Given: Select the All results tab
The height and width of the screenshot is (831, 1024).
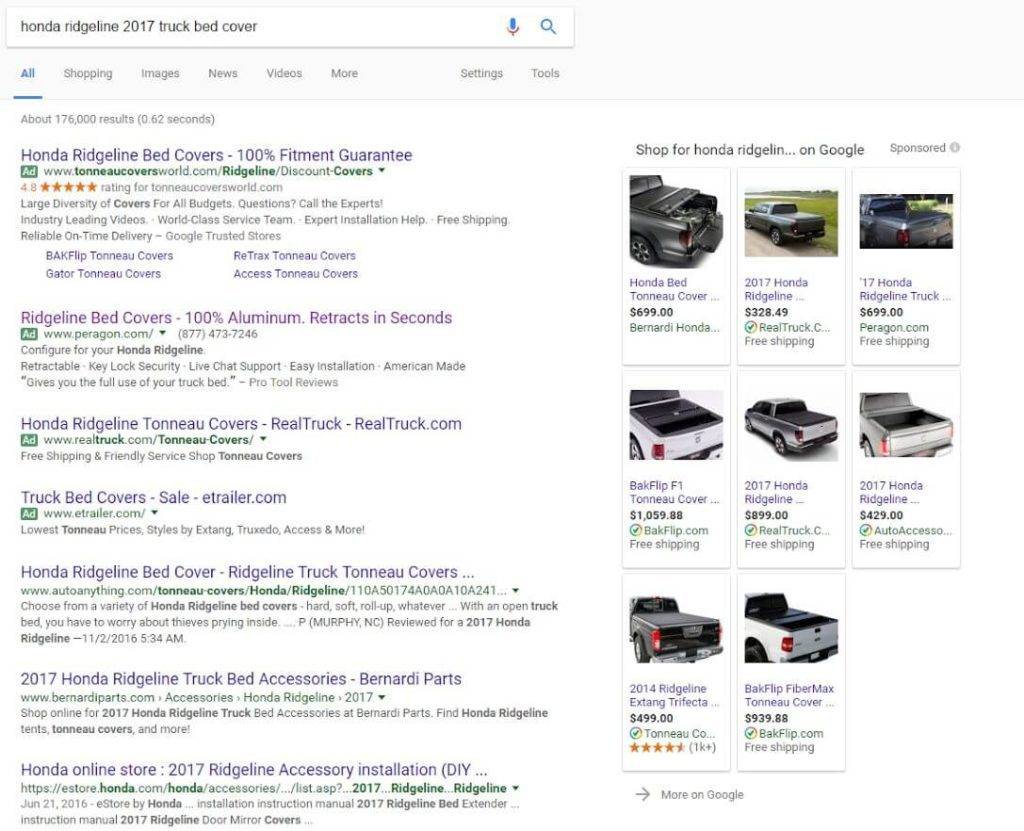Looking at the screenshot, I should [27, 73].
